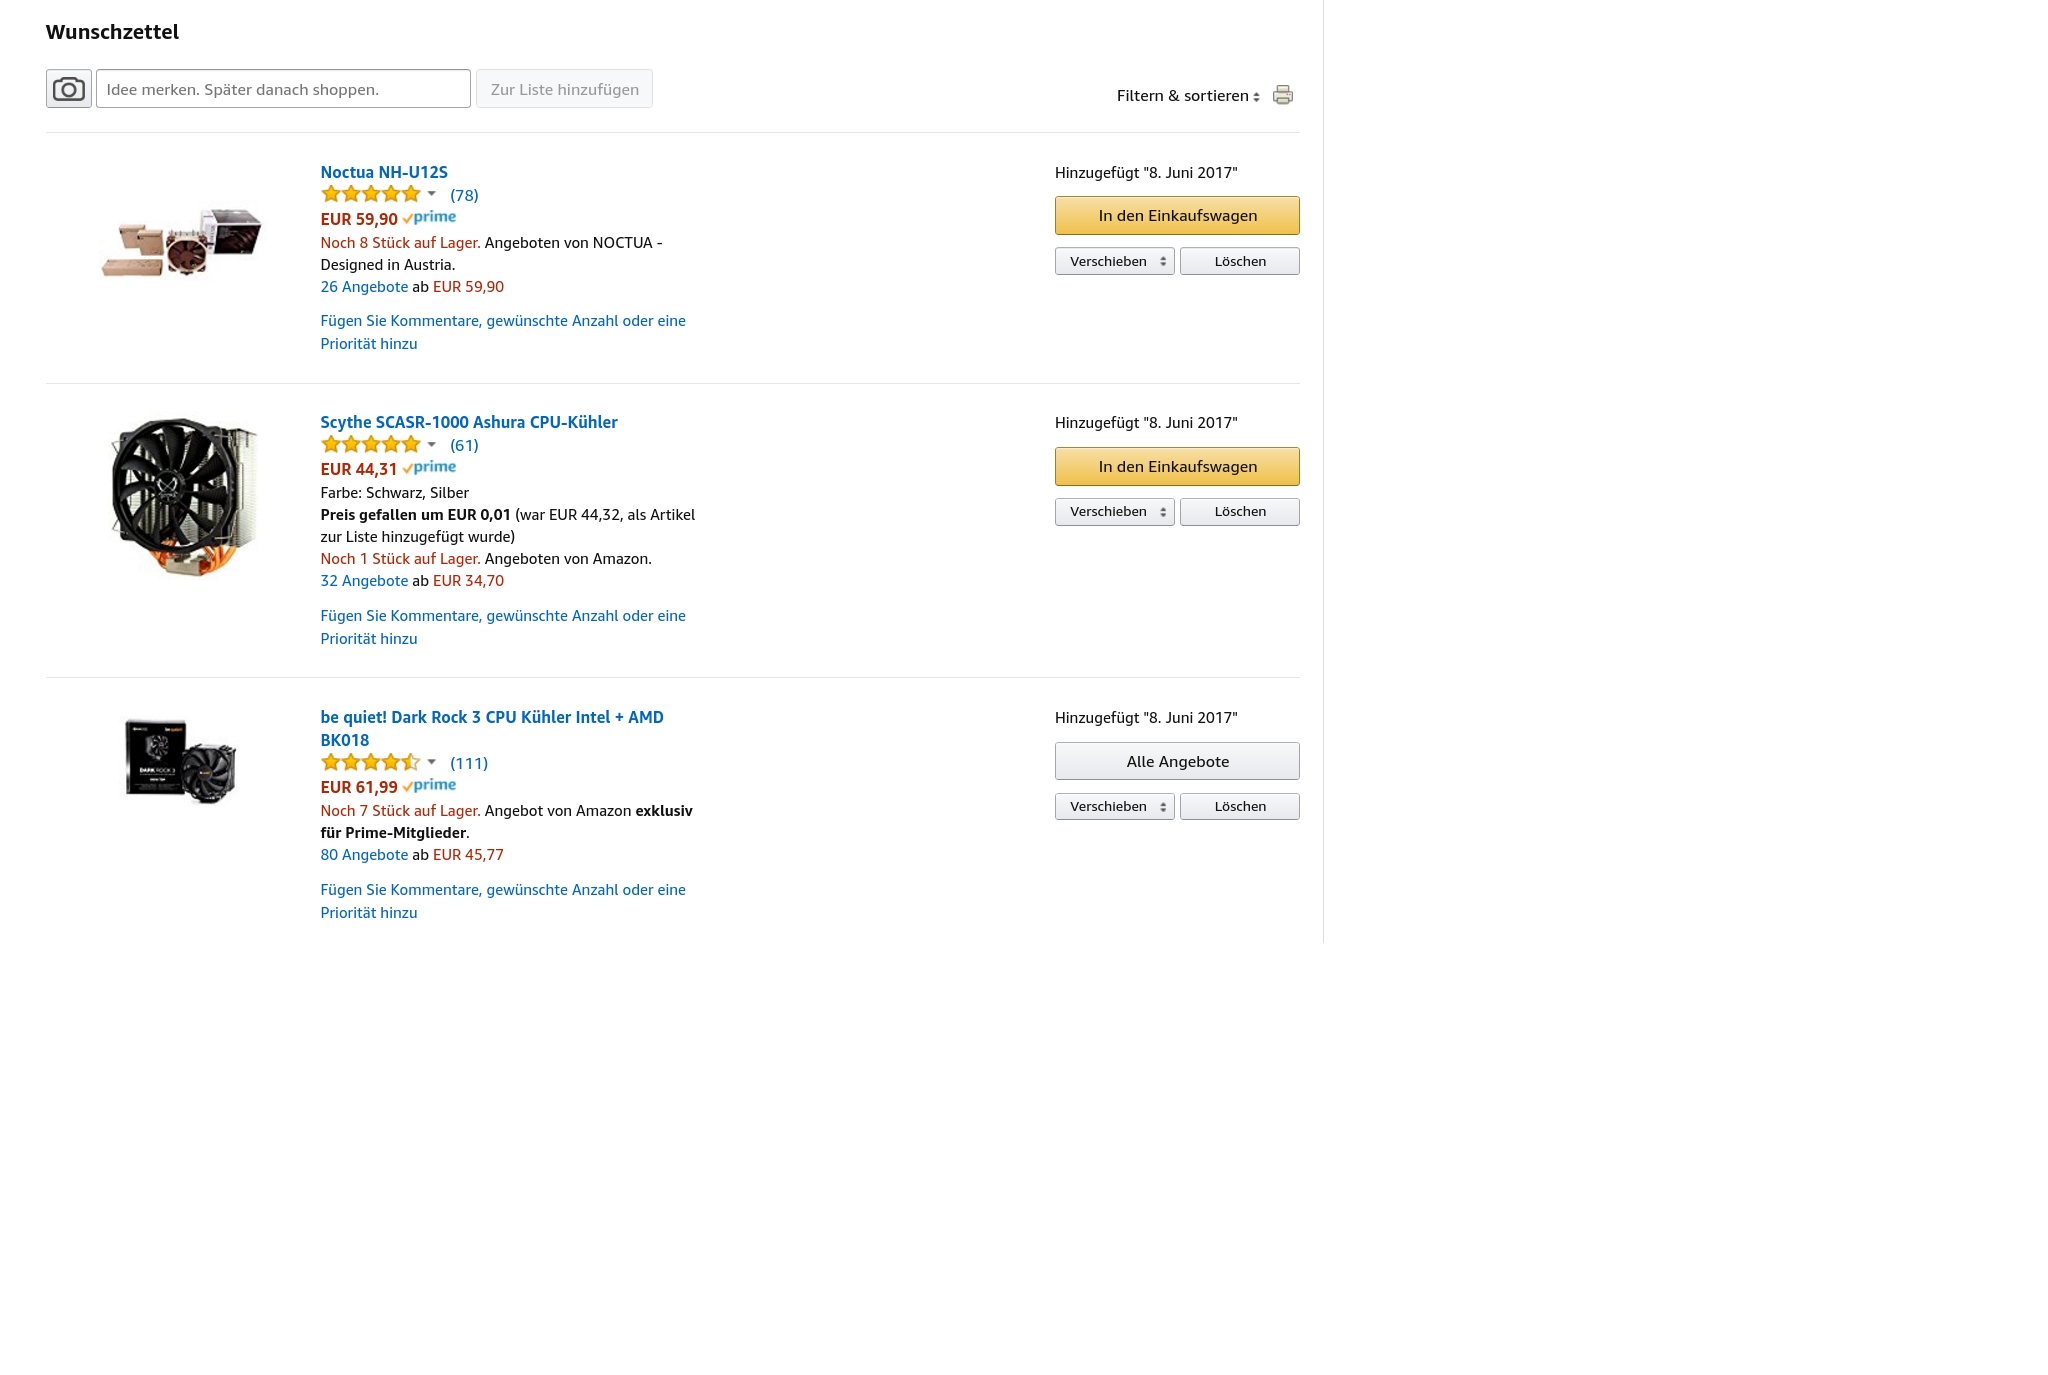
Task: Open the star rating popup for Scythe Ashura
Action: pyautogui.click(x=378, y=444)
